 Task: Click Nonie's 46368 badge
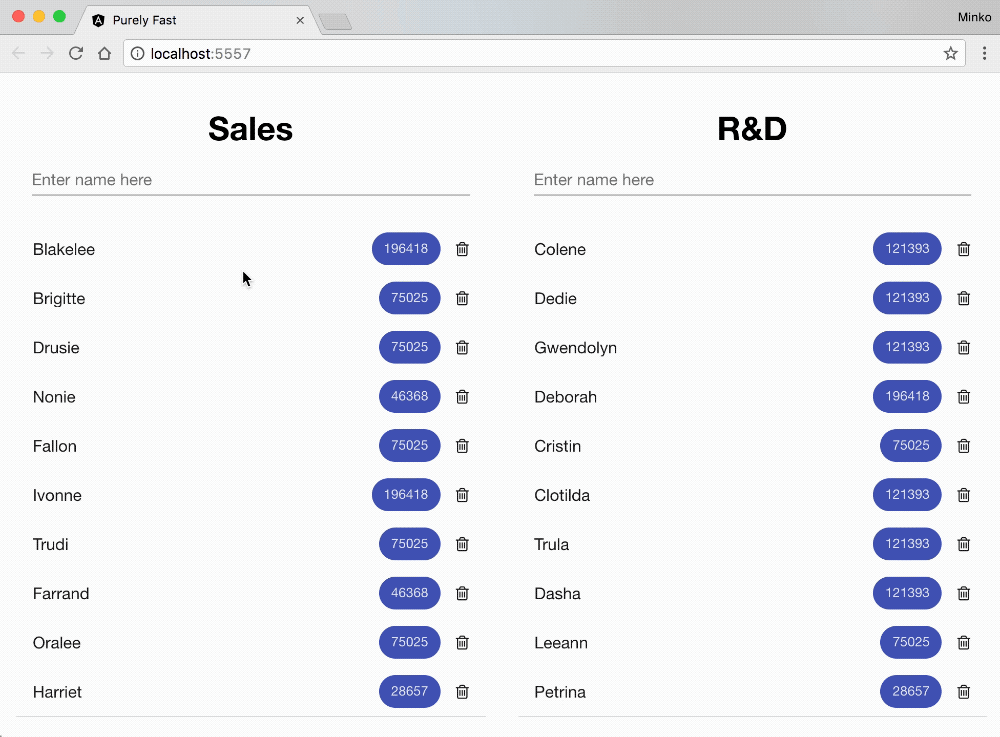click(409, 397)
